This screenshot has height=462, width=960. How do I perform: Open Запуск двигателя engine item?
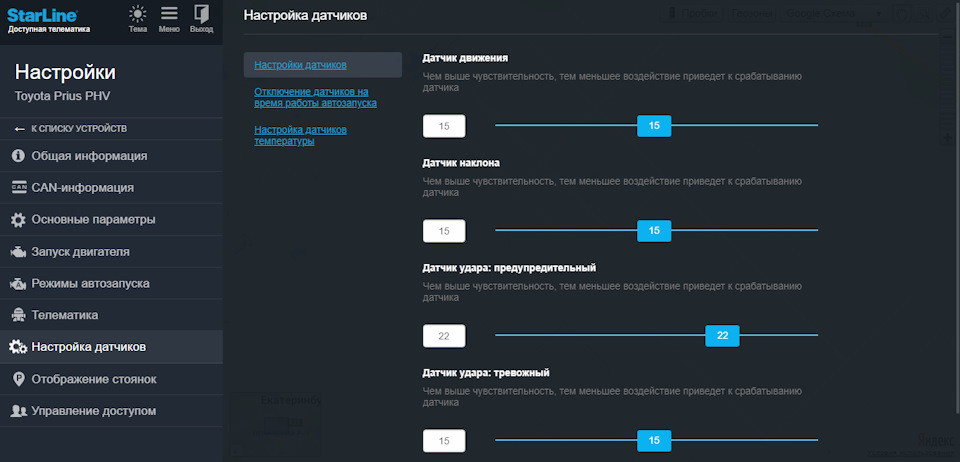111,251
